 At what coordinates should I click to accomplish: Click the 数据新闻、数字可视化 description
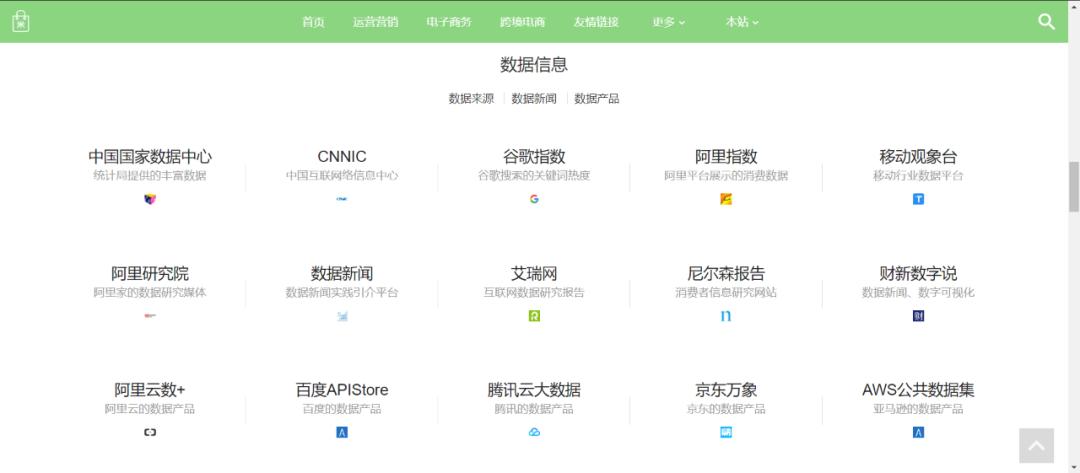tap(918, 293)
